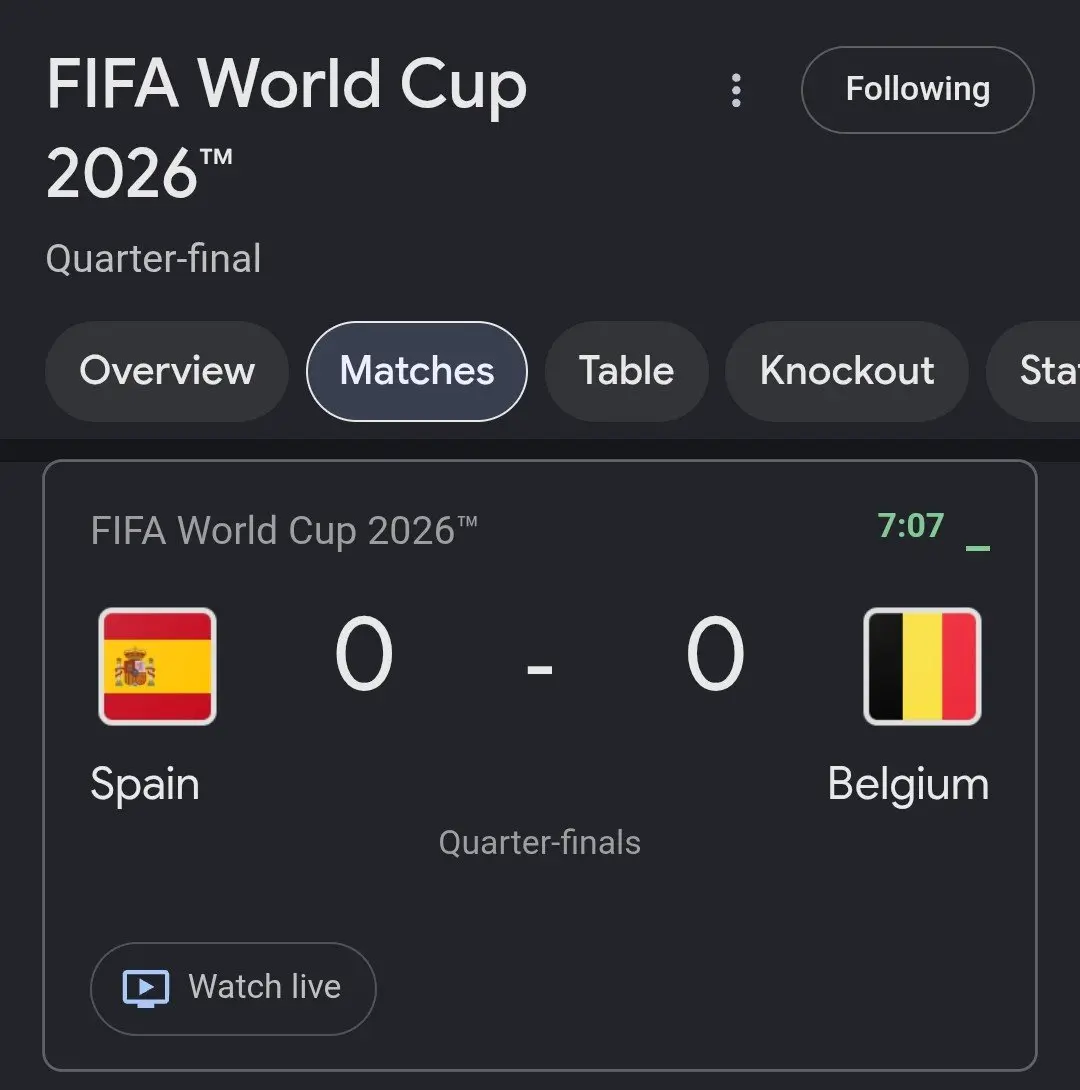Screen dimensions: 1080x1090
Task: Open the partially visible Stats tab
Action: 1033,371
